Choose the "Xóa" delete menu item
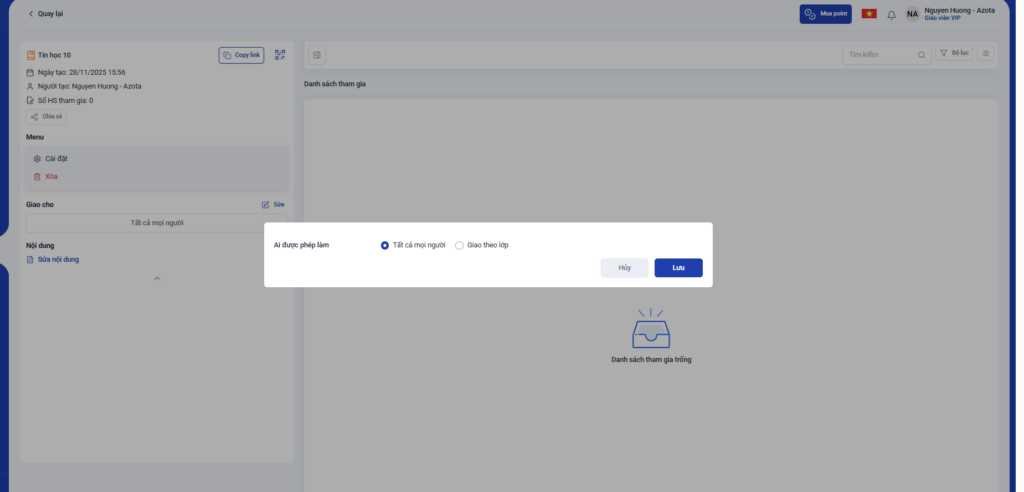Viewport: 1024px width, 492px height. [x=51, y=177]
